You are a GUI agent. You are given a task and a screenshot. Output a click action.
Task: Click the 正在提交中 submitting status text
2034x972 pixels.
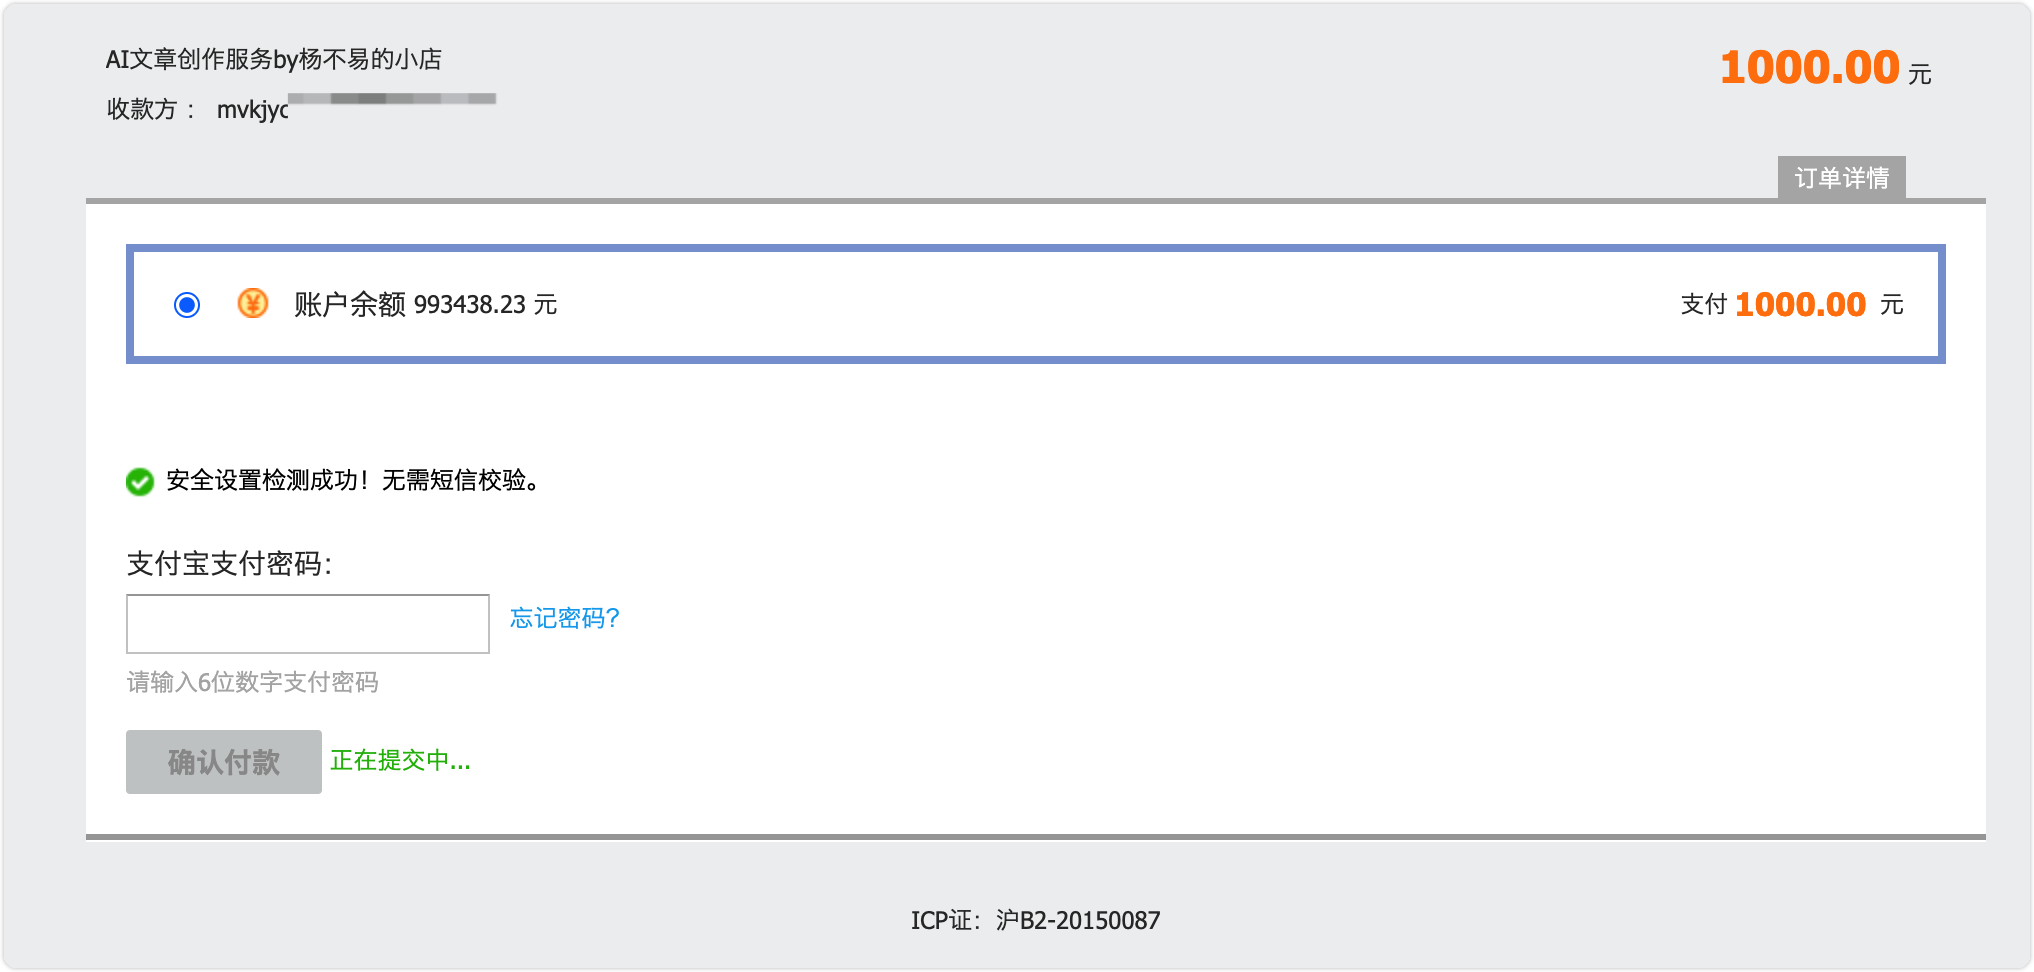(x=400, y=761)
